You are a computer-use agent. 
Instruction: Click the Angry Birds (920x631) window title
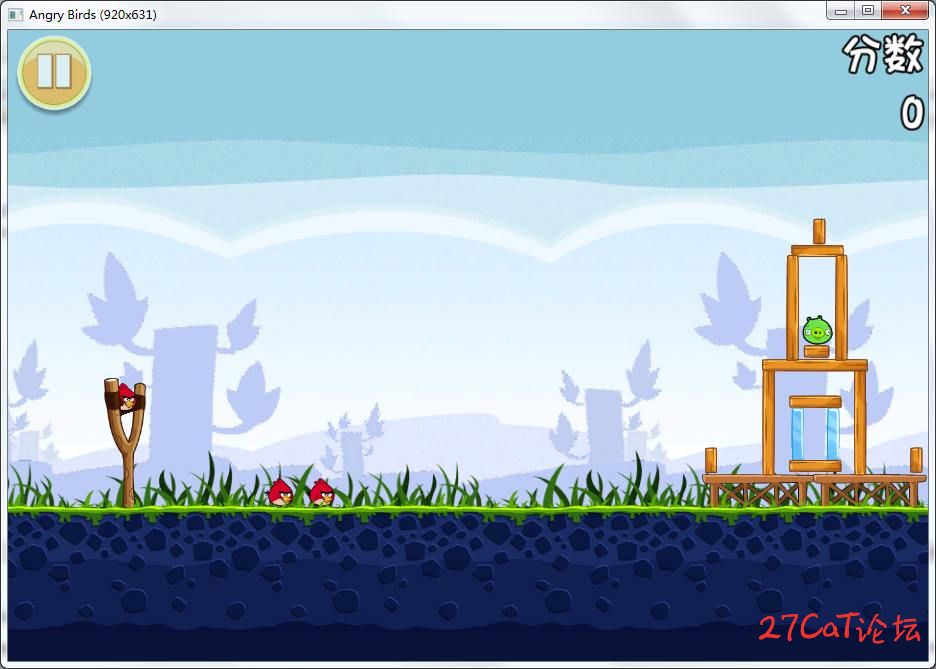[x=93, y=14]
